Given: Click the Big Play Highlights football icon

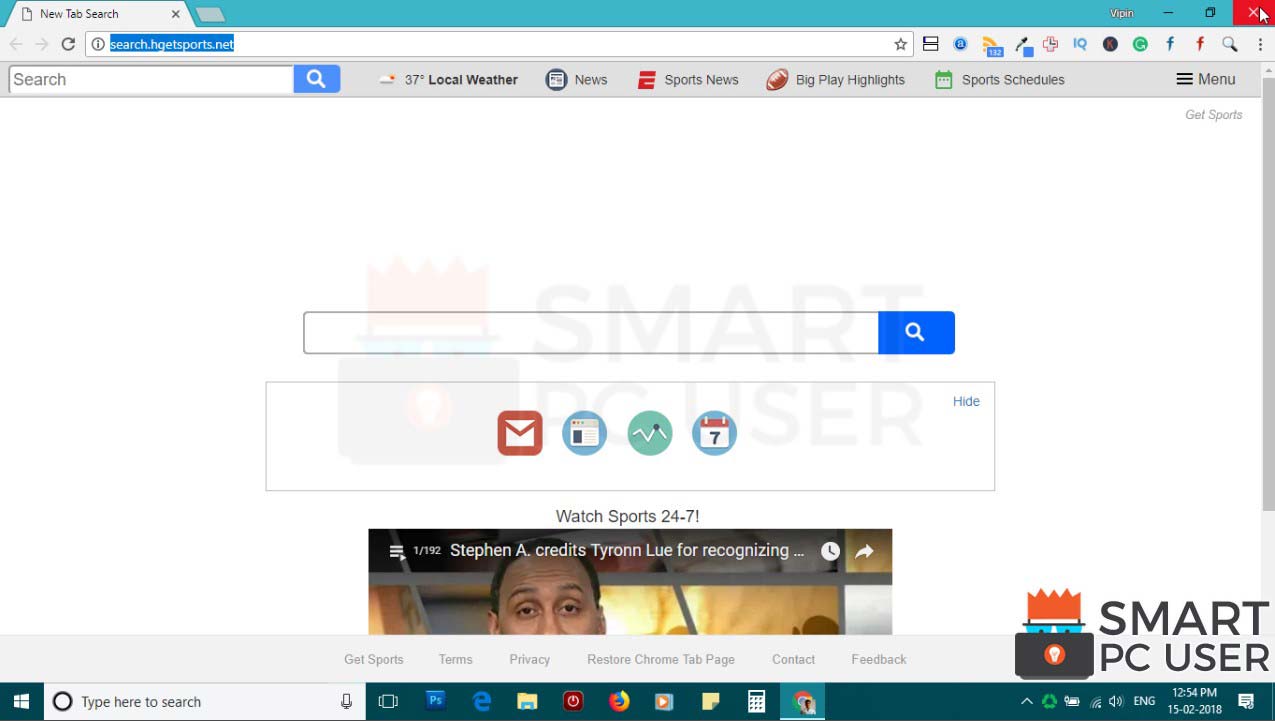Looking at the screenshot, I should 776,79.
